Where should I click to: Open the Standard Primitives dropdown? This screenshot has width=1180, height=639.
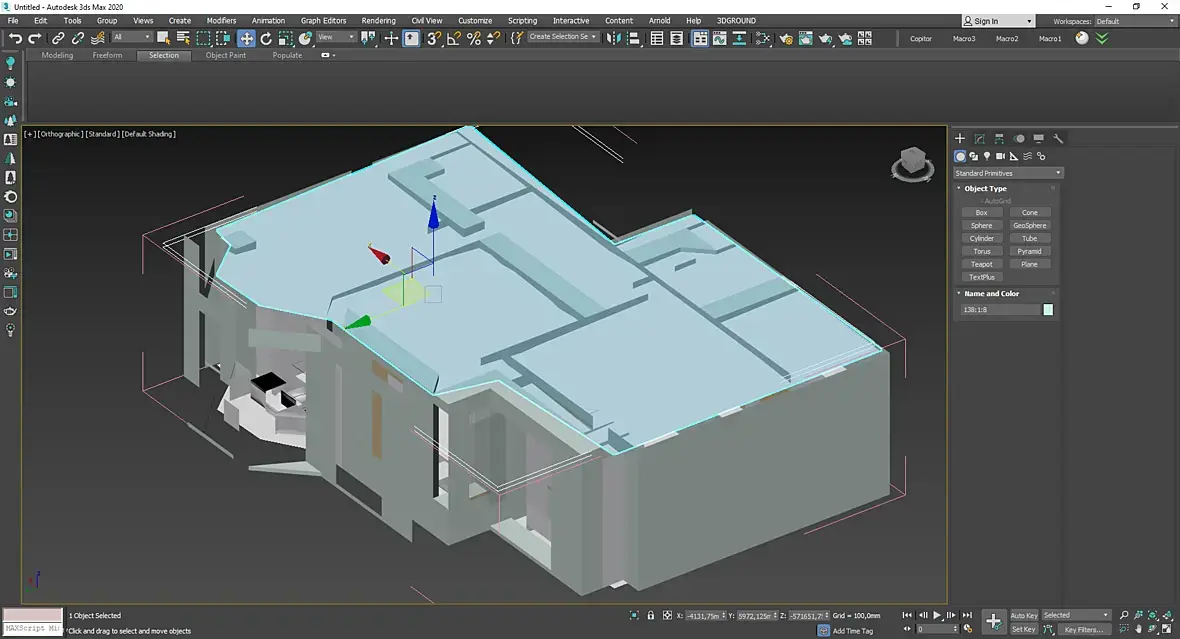(x=1008, y=173)
